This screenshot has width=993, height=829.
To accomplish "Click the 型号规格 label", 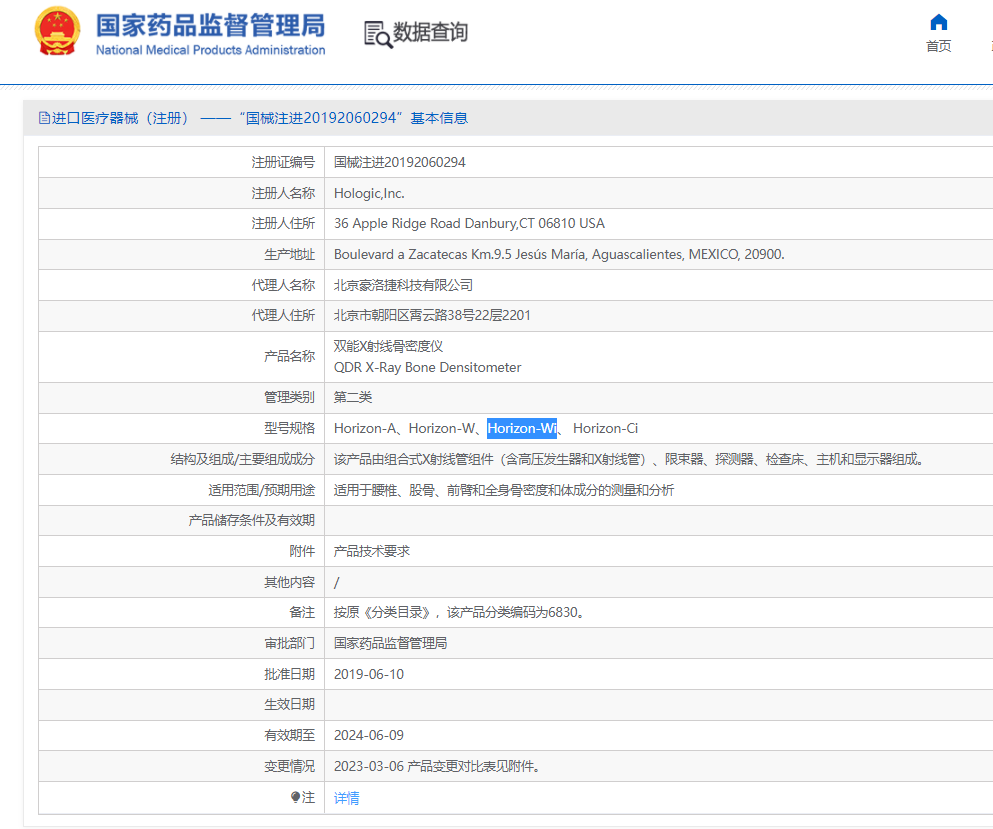I will click(x=289, y=428).
